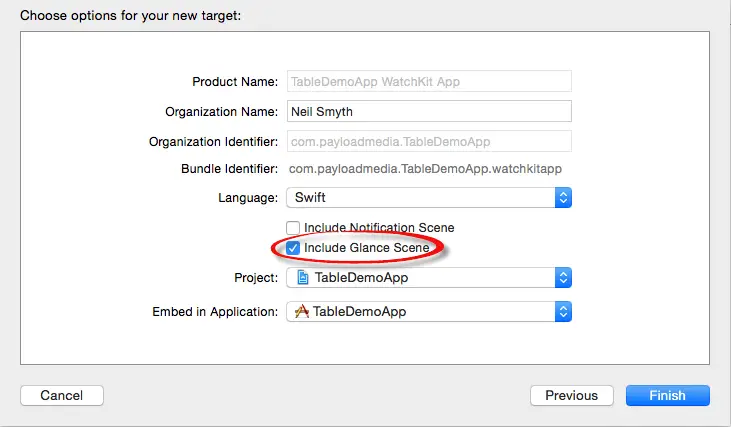Click the blue arrows on the Project popup
This screenshot has height=427, width=731.
pos(563,278)
